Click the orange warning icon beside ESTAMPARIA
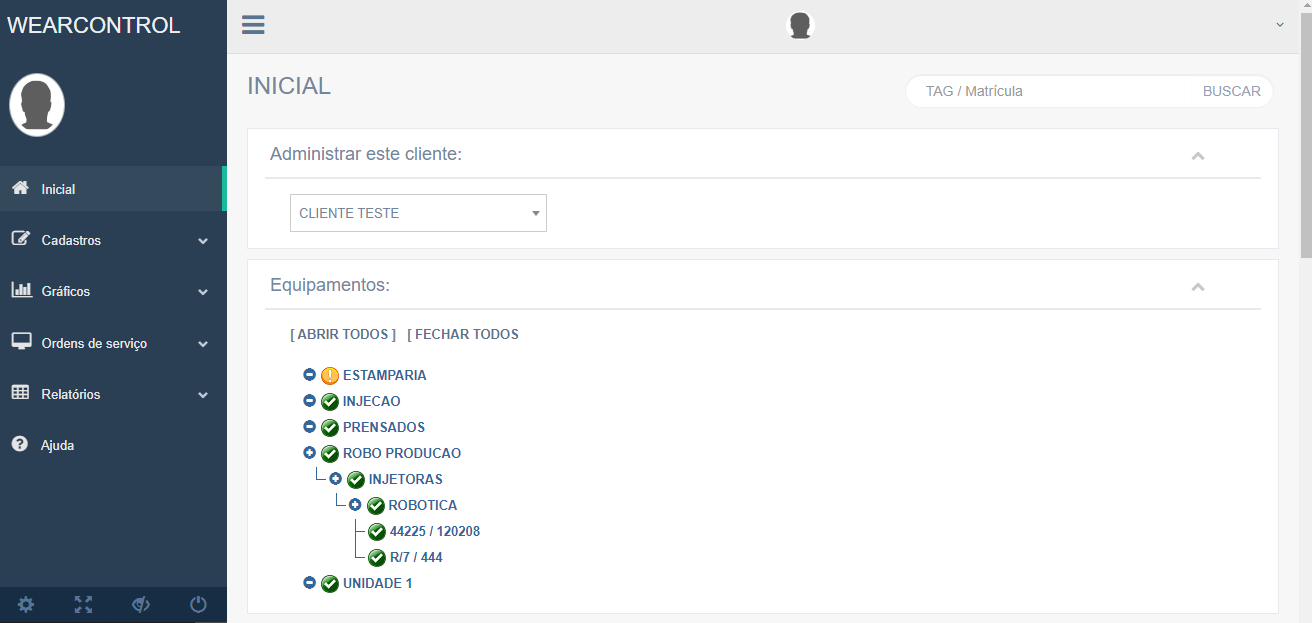 click(330, 376)
